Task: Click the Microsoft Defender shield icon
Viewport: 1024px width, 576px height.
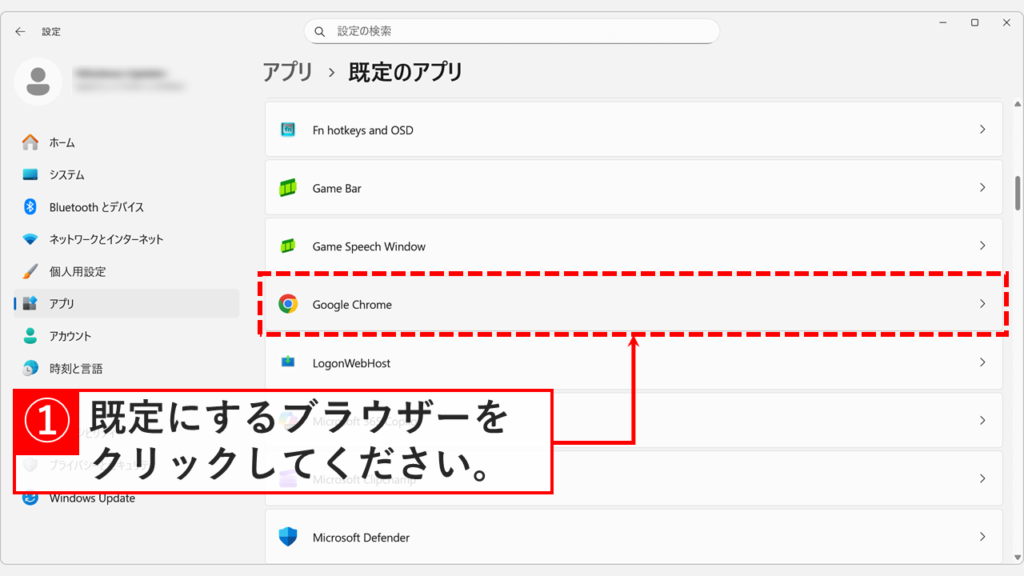Action: click(290, 537)
